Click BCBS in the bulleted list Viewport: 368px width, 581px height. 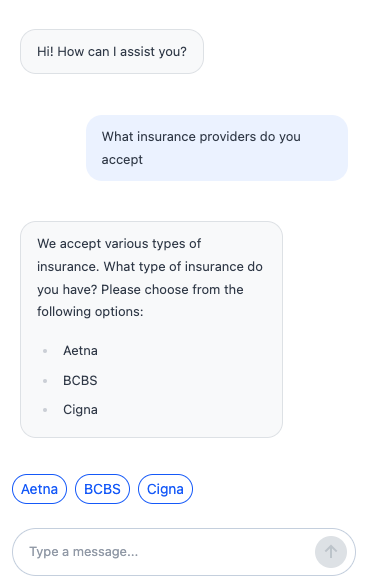[80, 381]
